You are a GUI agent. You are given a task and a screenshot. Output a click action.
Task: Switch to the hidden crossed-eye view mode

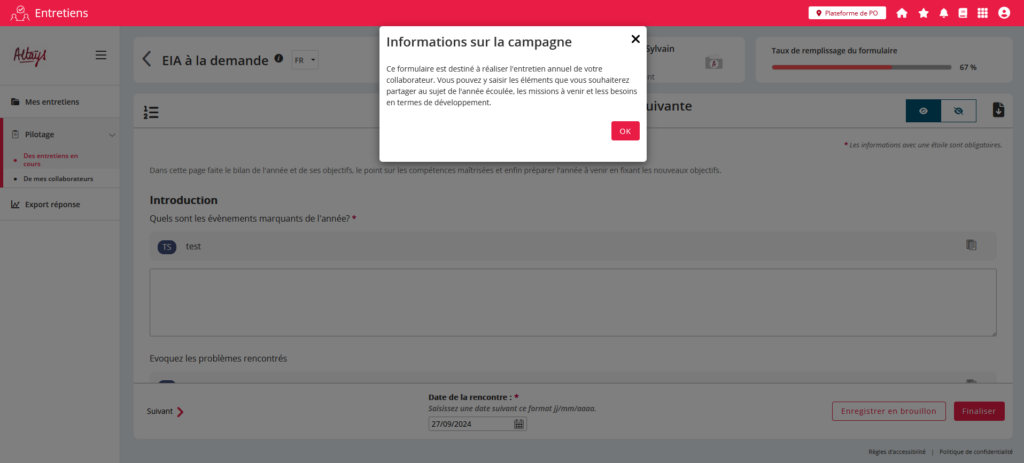[958, 111]
